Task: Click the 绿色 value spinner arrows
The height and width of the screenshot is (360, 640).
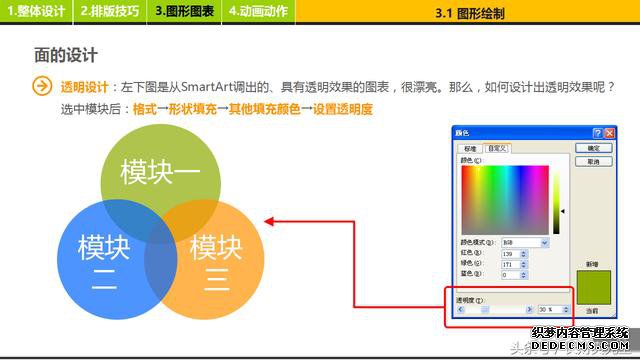Action: coord(523,264)
